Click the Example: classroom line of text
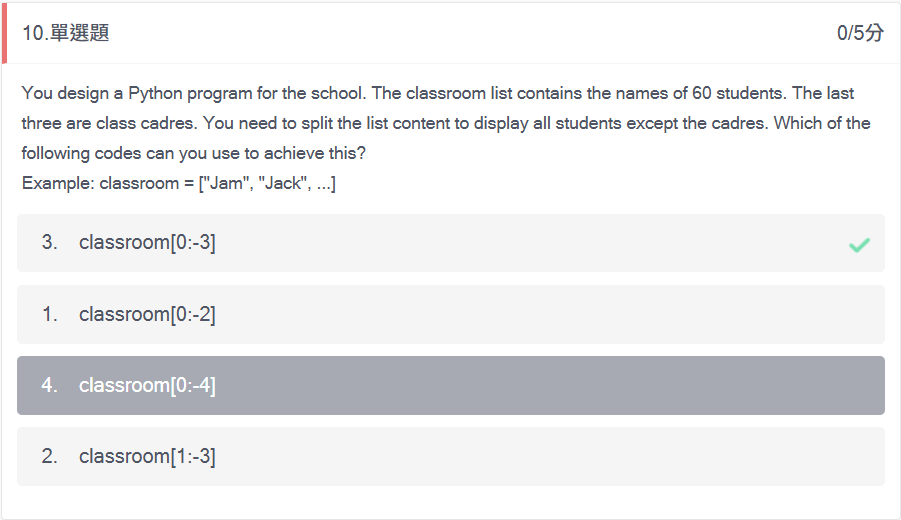The width and height of the screenshot is (901, 520). 179,183
